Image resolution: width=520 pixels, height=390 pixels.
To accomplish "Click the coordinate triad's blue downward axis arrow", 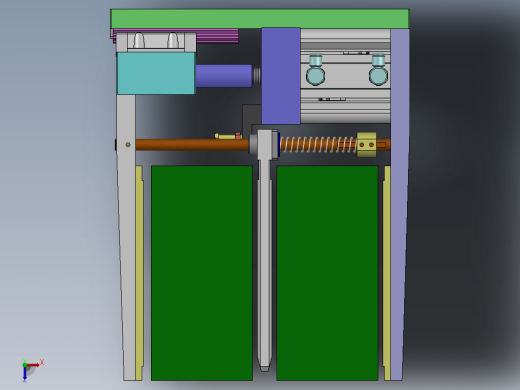I will (25, 374).
